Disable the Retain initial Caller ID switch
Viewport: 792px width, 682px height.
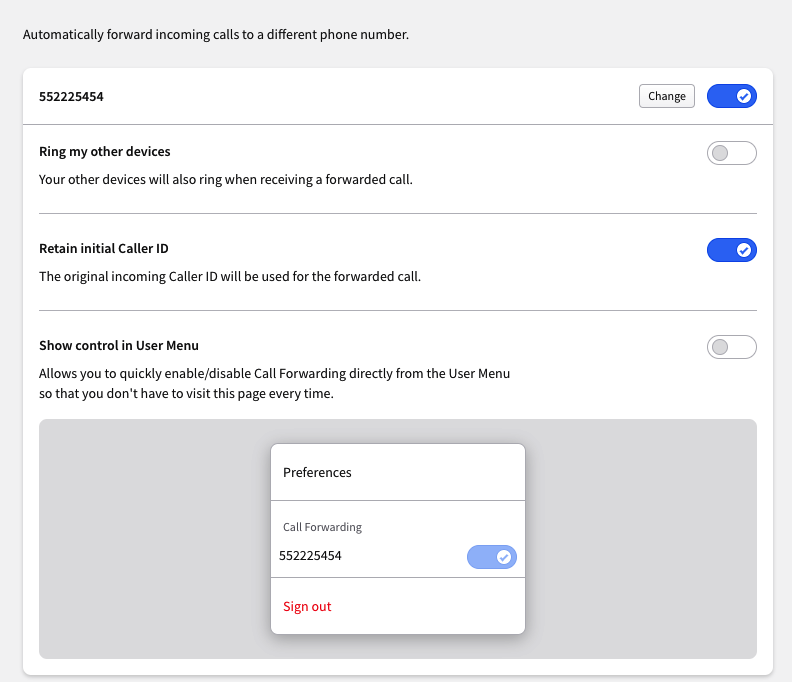coord(731,250)
